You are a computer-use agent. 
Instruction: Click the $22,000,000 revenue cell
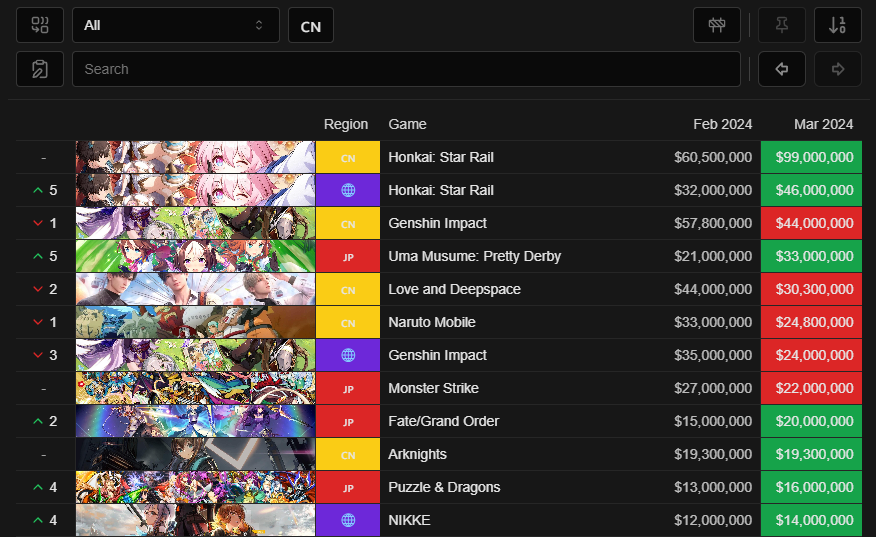point(811,388)
